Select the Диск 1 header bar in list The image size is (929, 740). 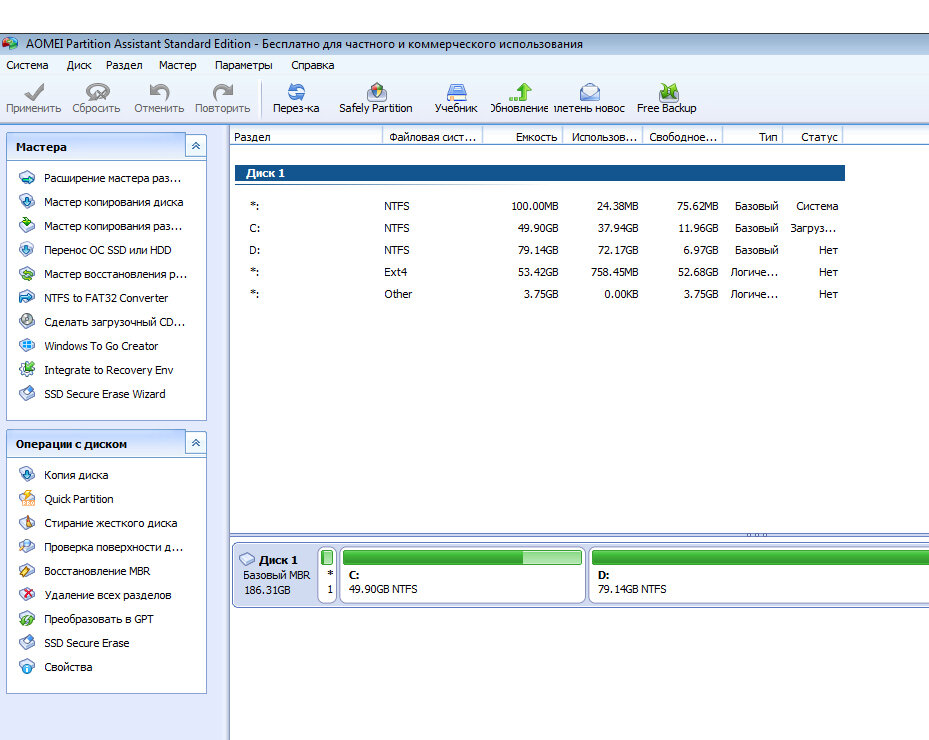[x=540, y=173]
